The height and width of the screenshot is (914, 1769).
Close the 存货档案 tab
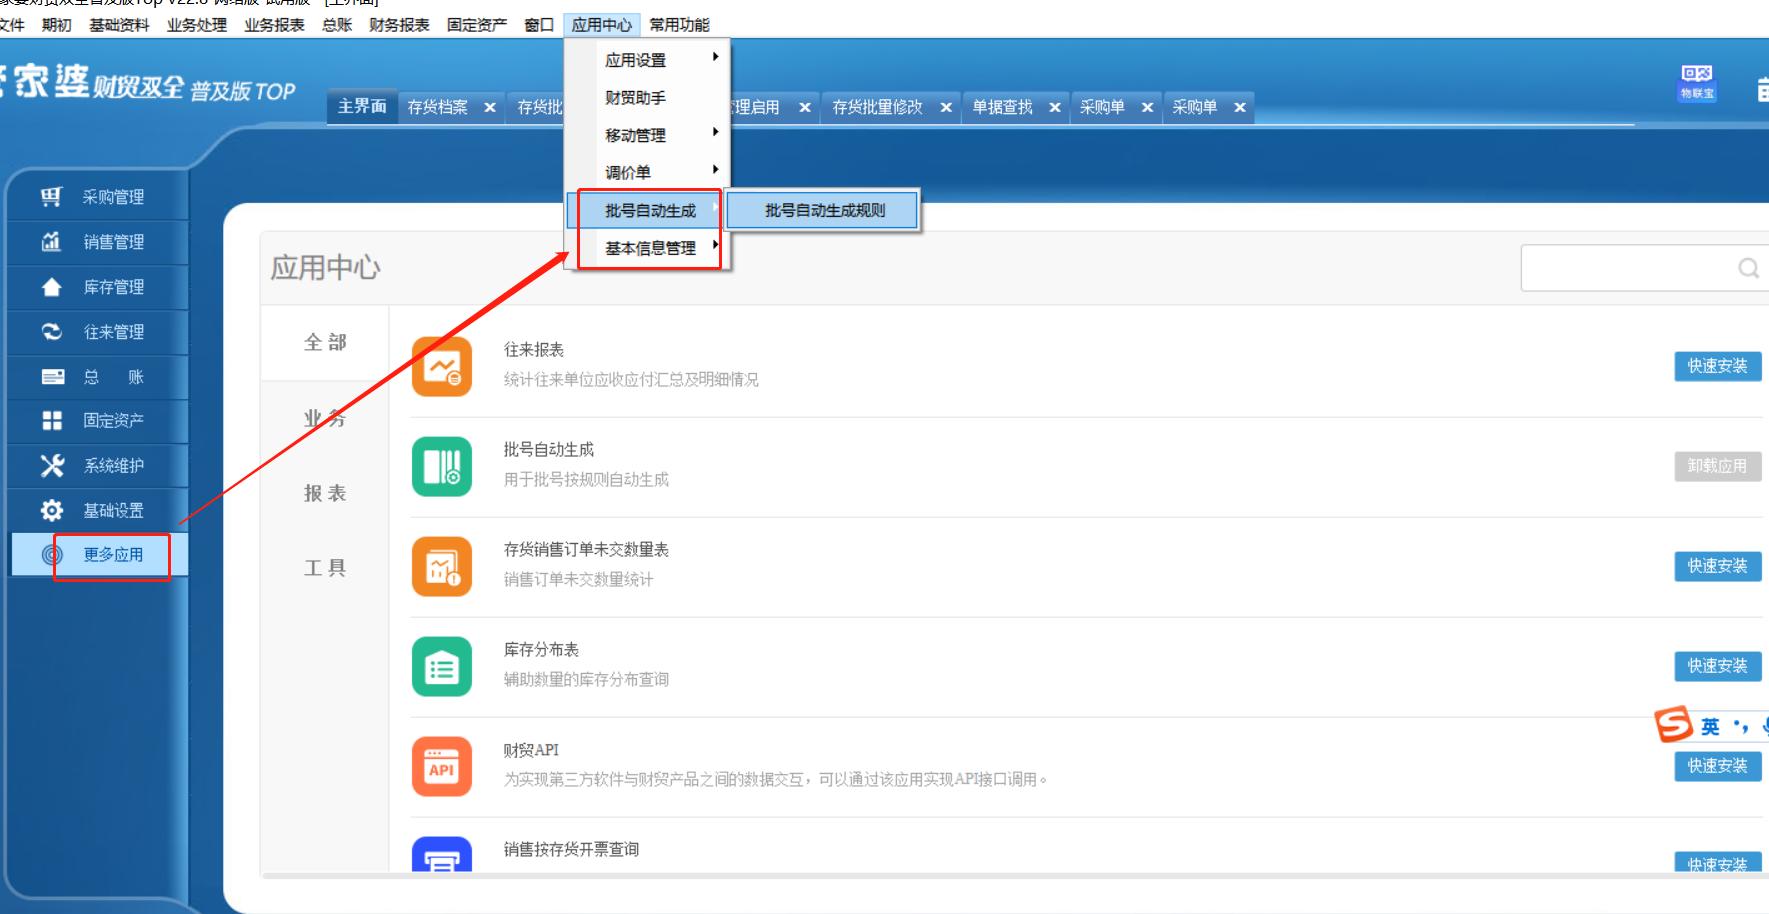pyautogui.click(x=490, y=107)
